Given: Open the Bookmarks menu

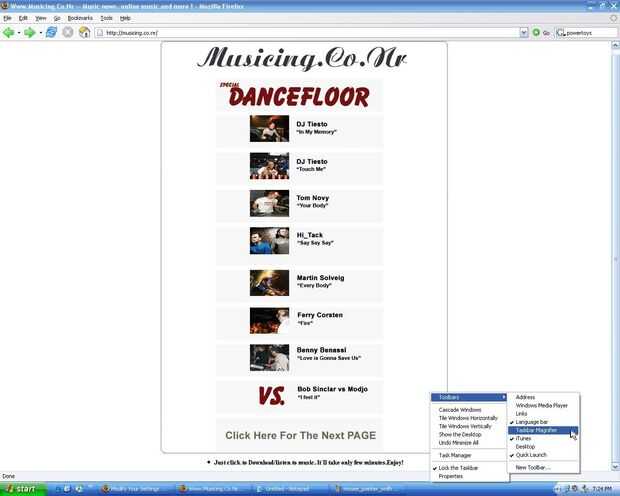Looking at the screenshot, I should (80, 18).
